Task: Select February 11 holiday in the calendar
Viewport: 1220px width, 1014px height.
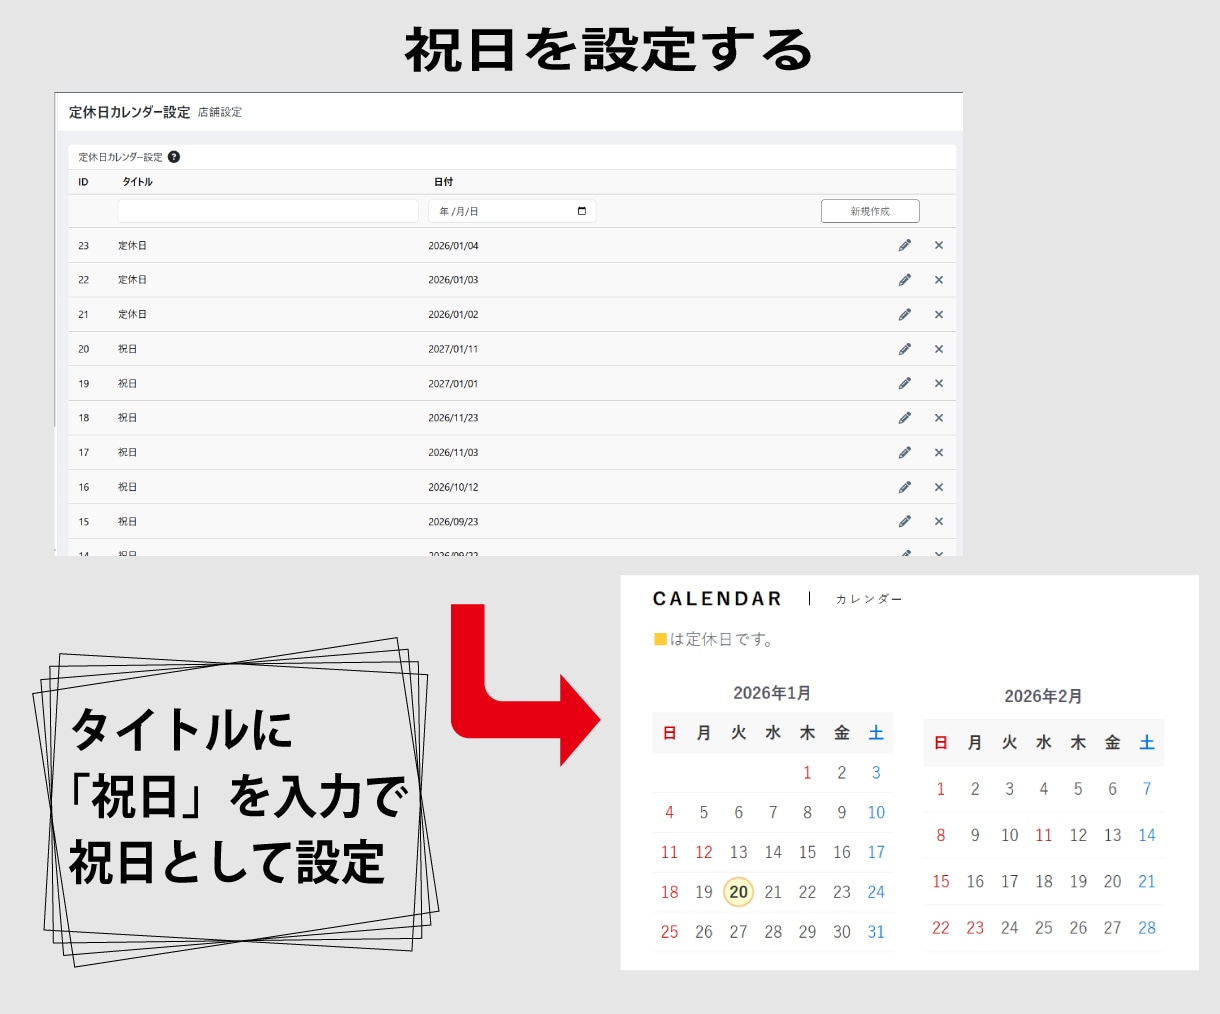Action: point(1043,835)
